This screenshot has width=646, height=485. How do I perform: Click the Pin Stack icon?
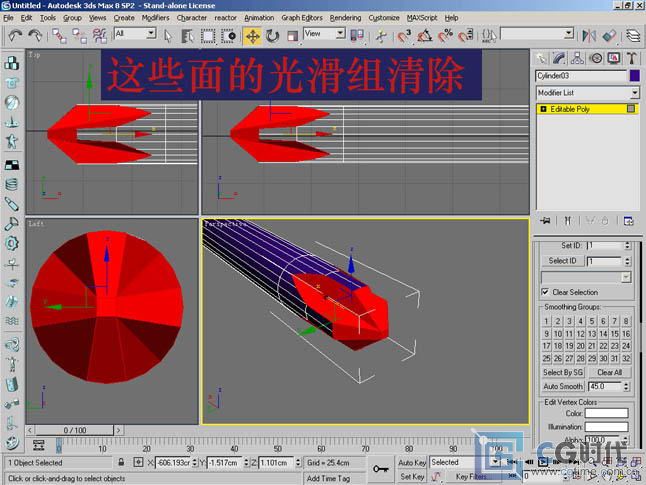tap(545, 221)
